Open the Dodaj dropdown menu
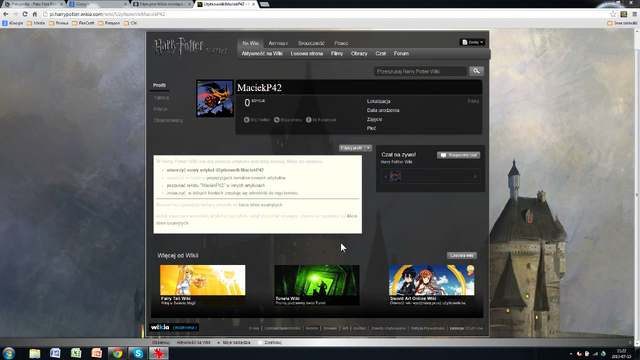This screenshot has width=640, height=360. [x=472, y=42]
